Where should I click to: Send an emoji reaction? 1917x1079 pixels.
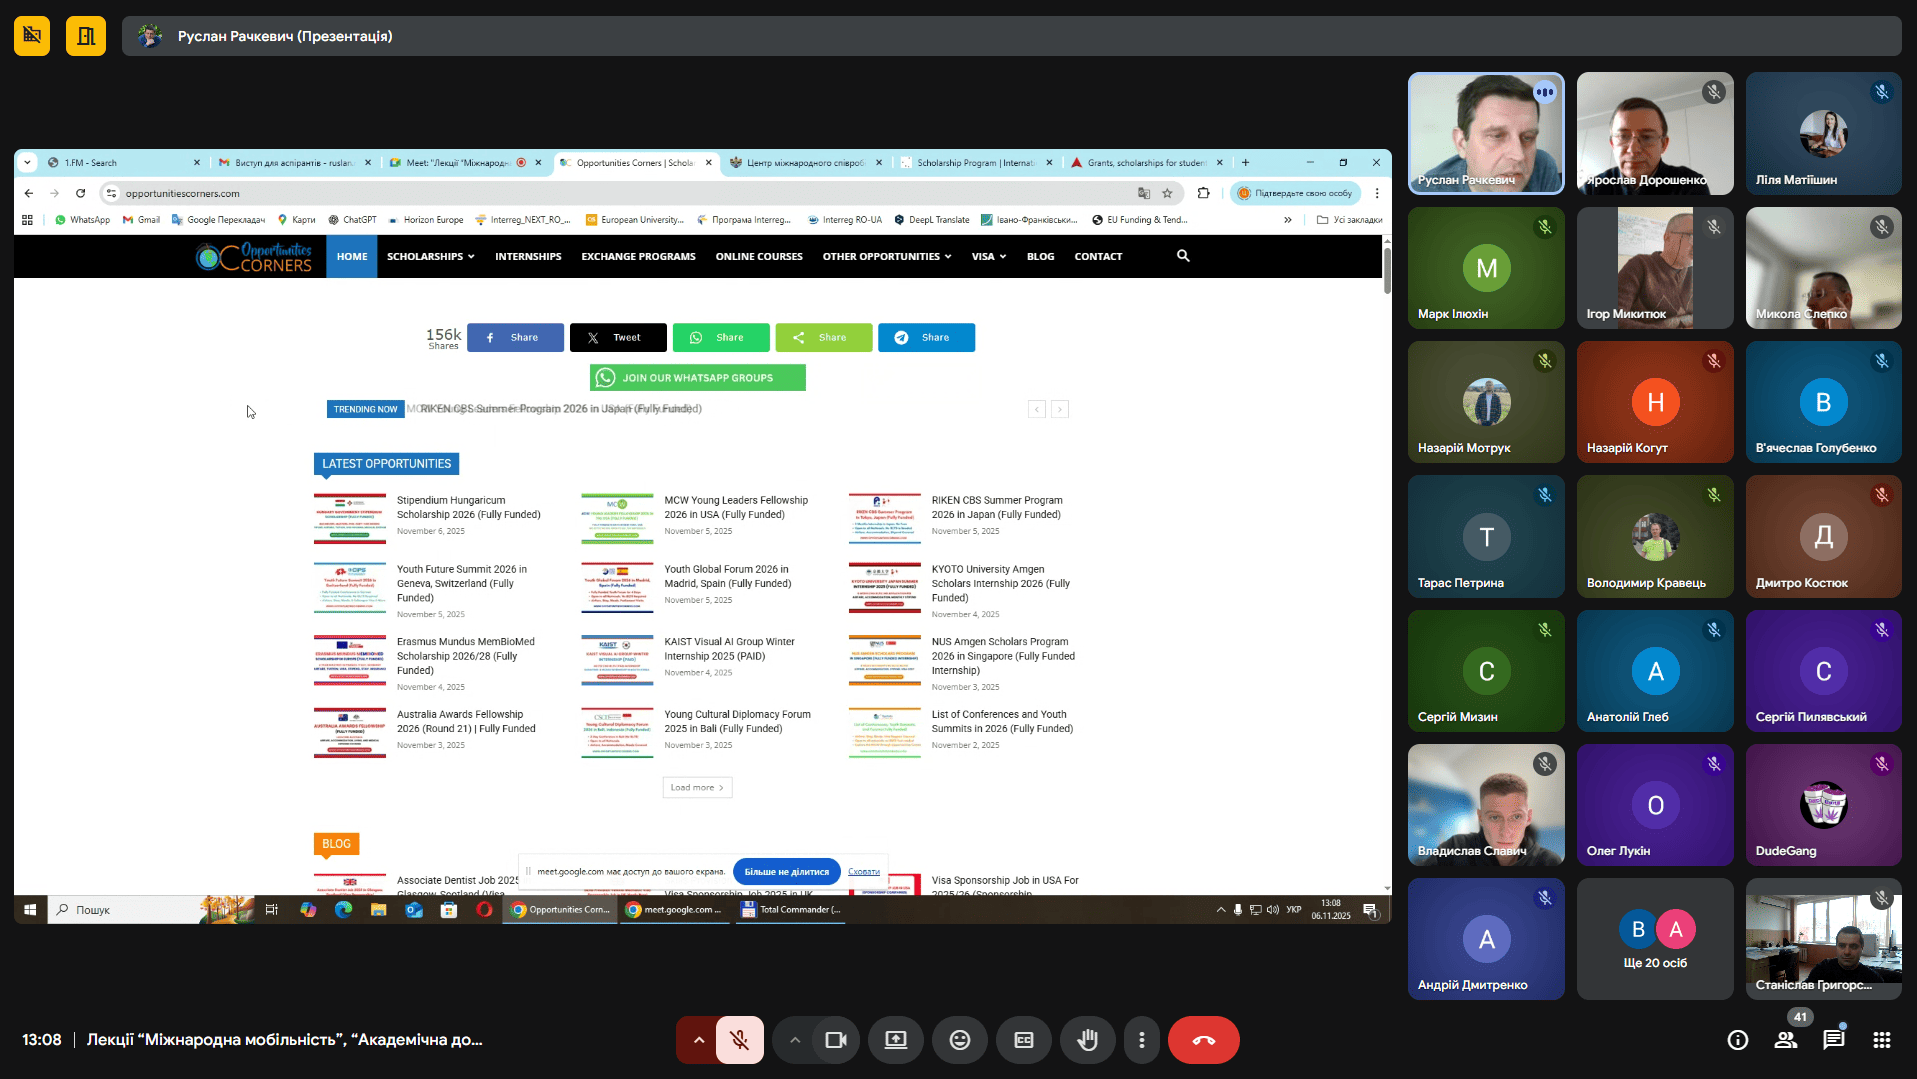(x=959, y=1040)
